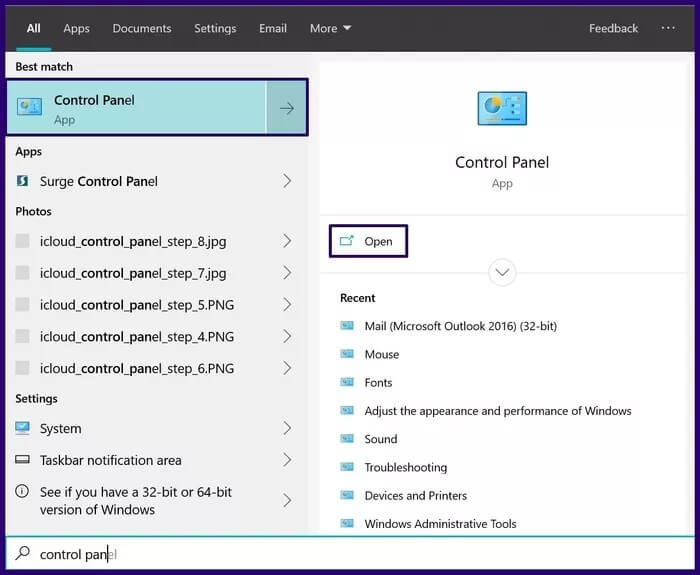This screenshot has width=700, height=575.
Task: Open recent Mouse item
Action: point(382,354)
